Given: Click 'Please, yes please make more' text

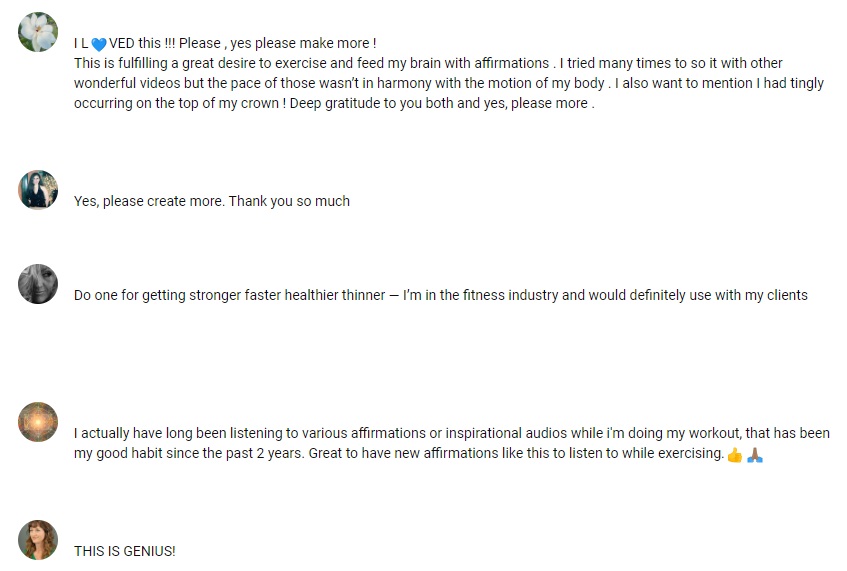Looking at the screenshot, I should 278,43.
